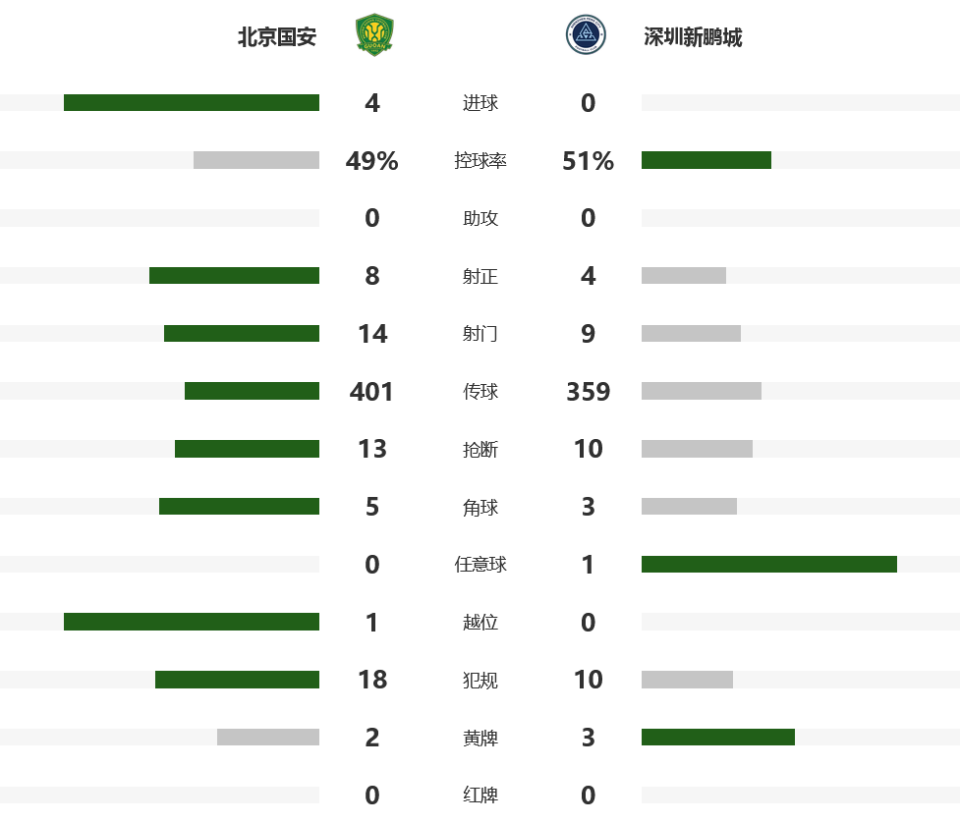960x823 pixels.
Task: Select the 进球 goals stat label
Action: 480,103
